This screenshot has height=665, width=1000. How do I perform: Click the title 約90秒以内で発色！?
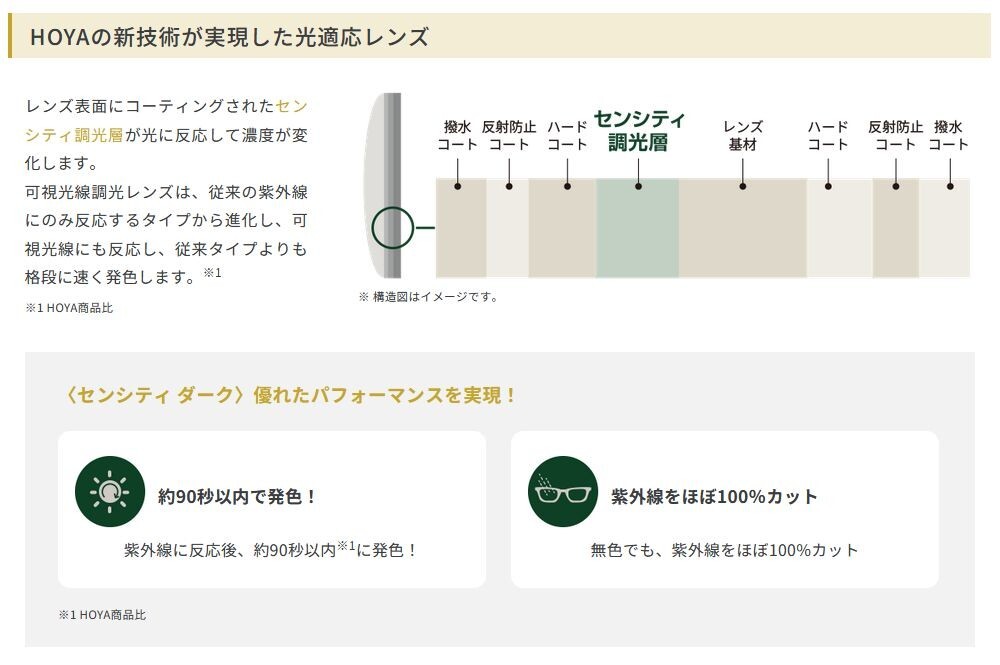237,496
